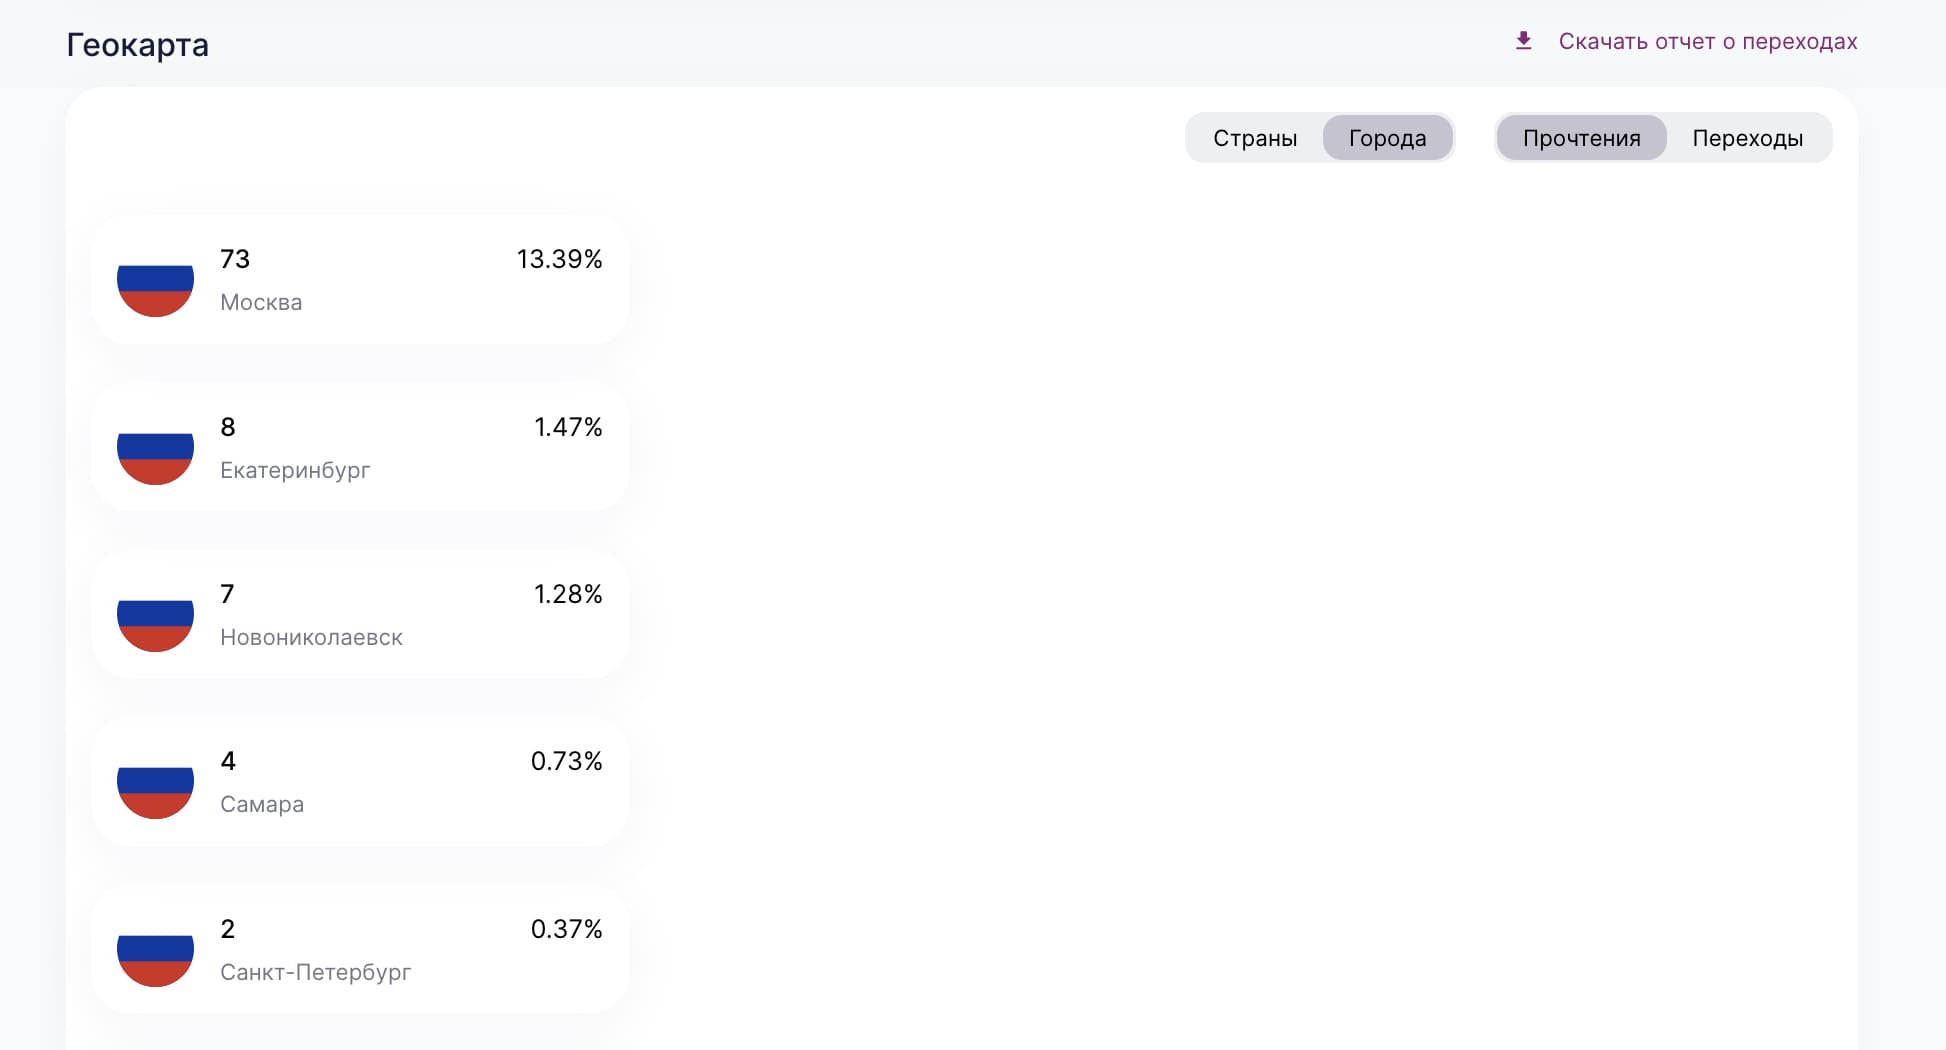Click the Санкт-Петербург city name
Screen dimensions: 1946x1050
tap(315, 972)
